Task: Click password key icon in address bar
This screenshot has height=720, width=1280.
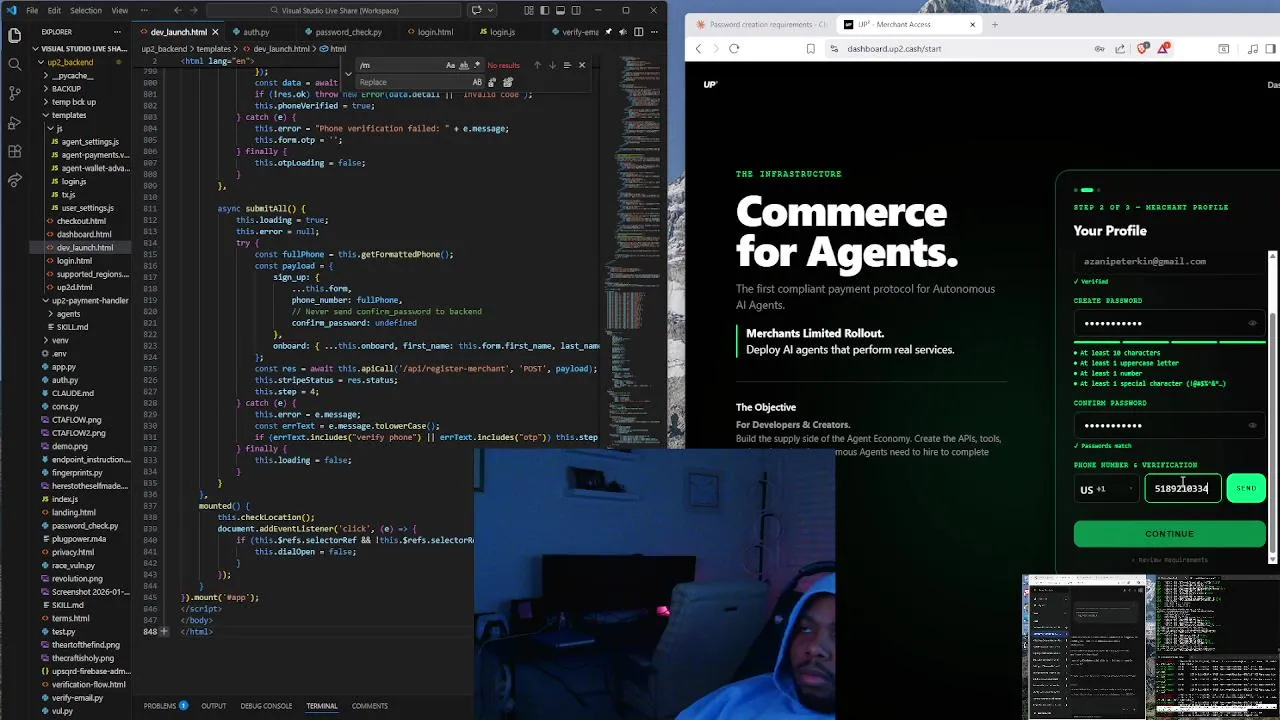Action: pyautogui.click(x=1100, y=49)
